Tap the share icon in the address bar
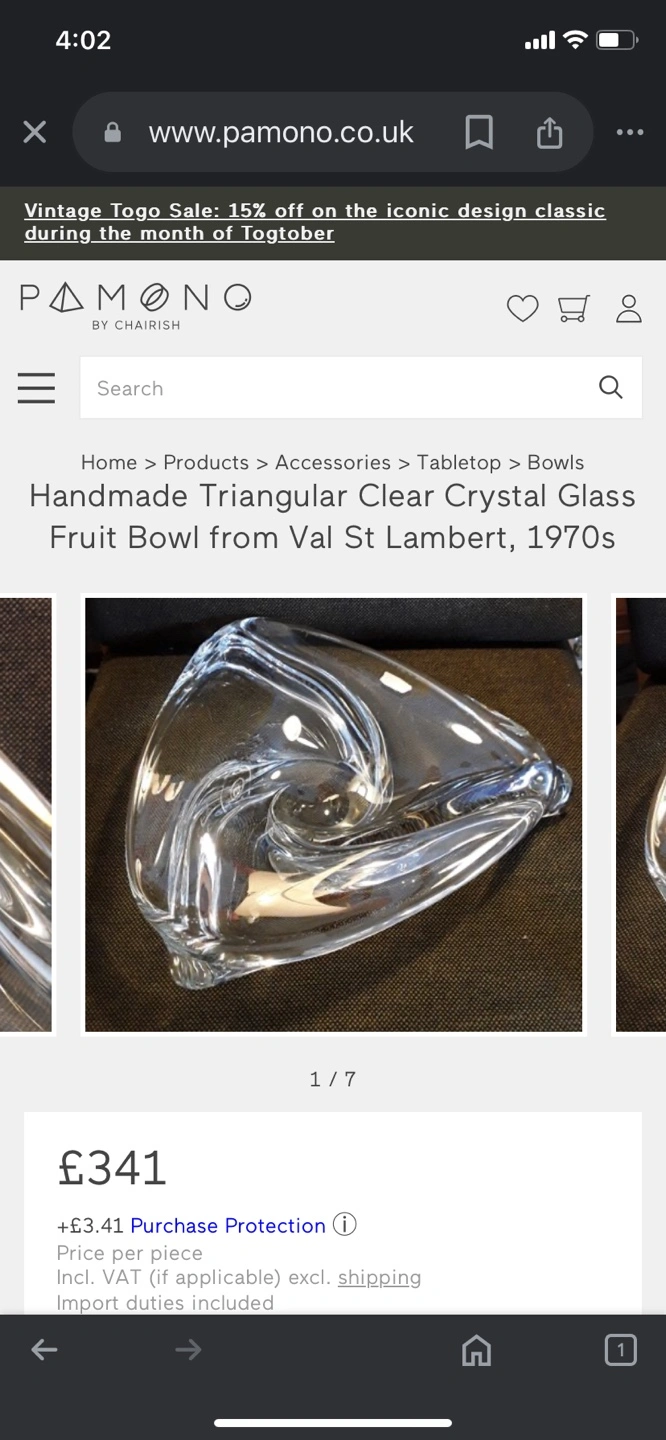The image size is (666, 1440). 549,132
